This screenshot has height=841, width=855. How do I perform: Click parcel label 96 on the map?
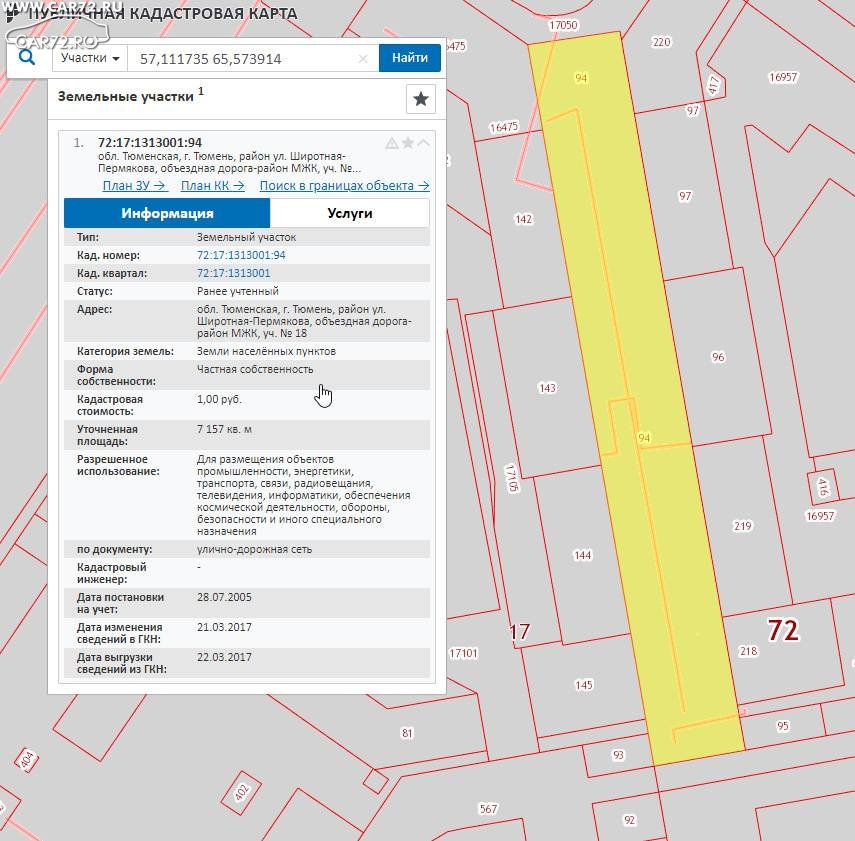pos(718,357)
